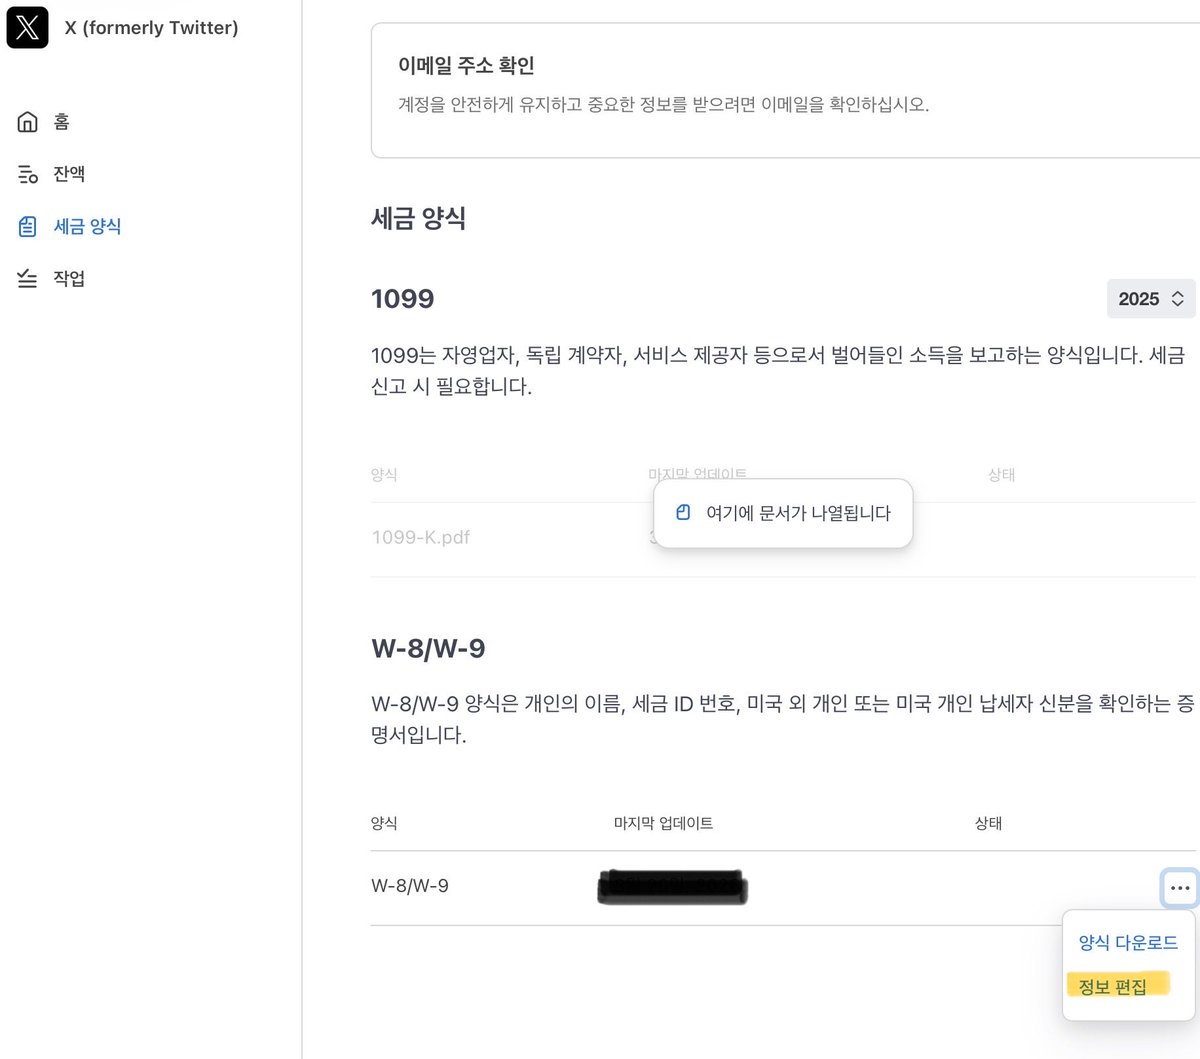The height and width of the screenshot is (1059, 1200).
Task: Open the W-8/W-9 row ellipsis menu icon
Action: (x=1179, y=888)
